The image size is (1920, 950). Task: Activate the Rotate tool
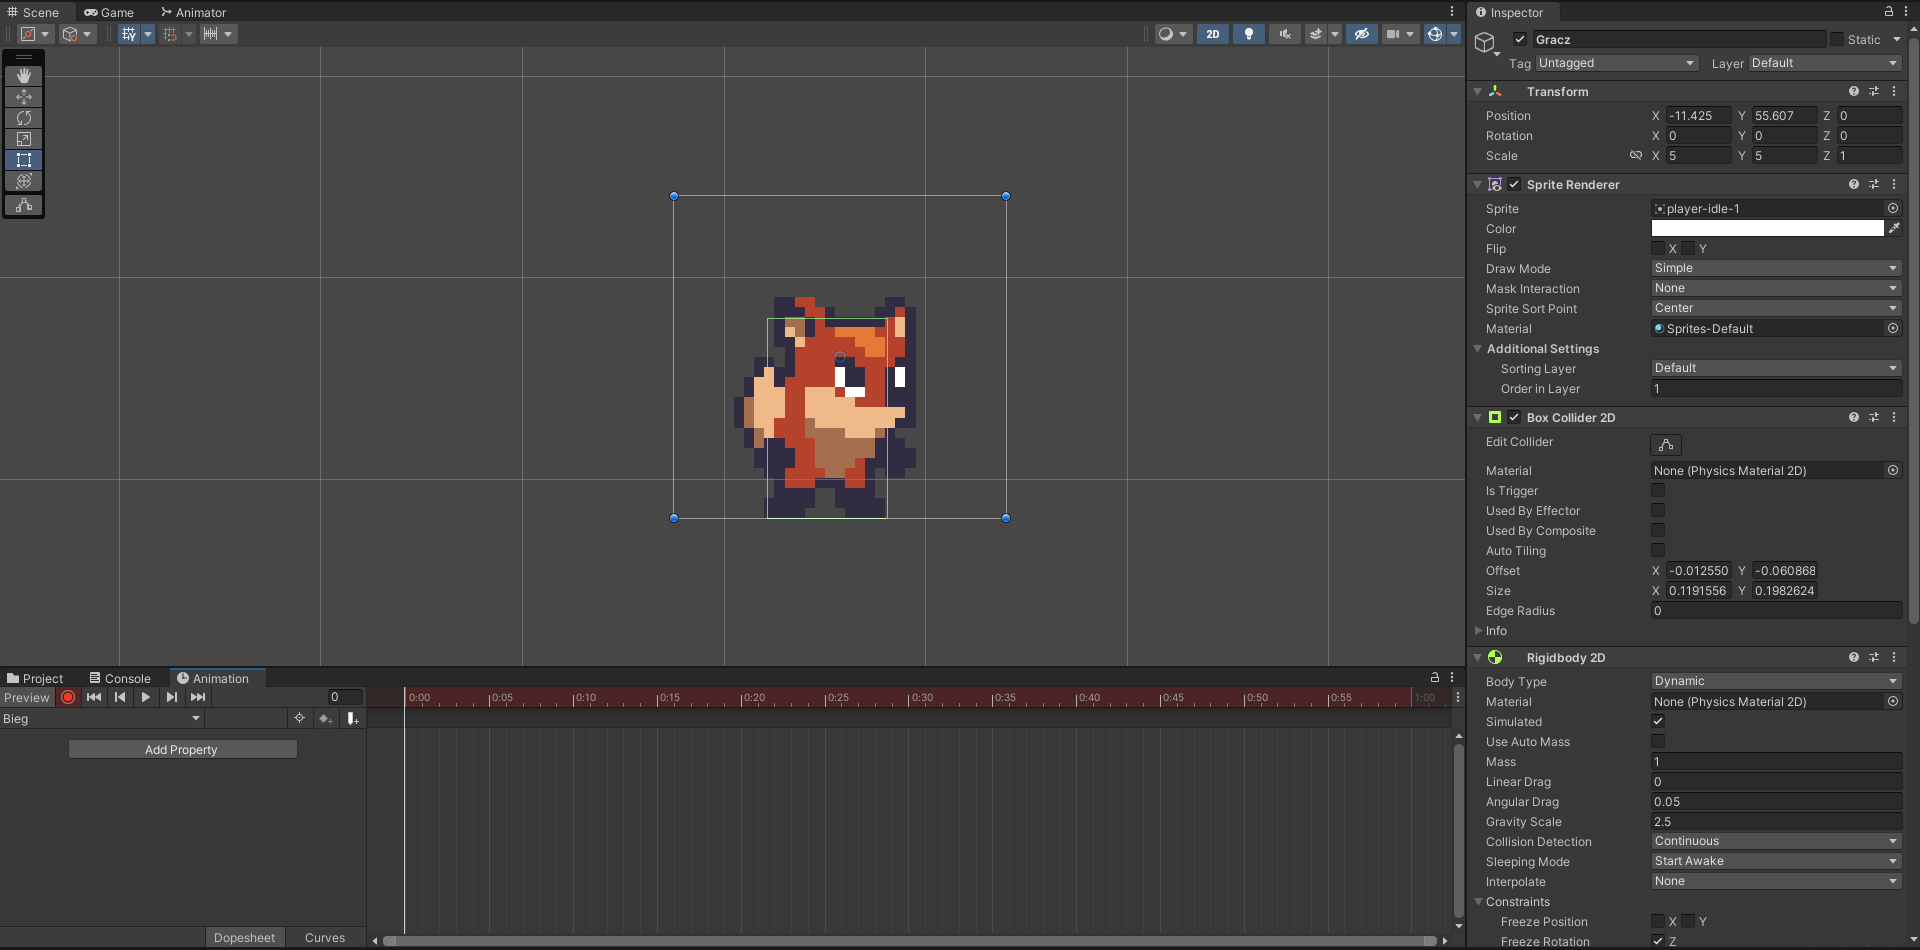click(23, 118)
